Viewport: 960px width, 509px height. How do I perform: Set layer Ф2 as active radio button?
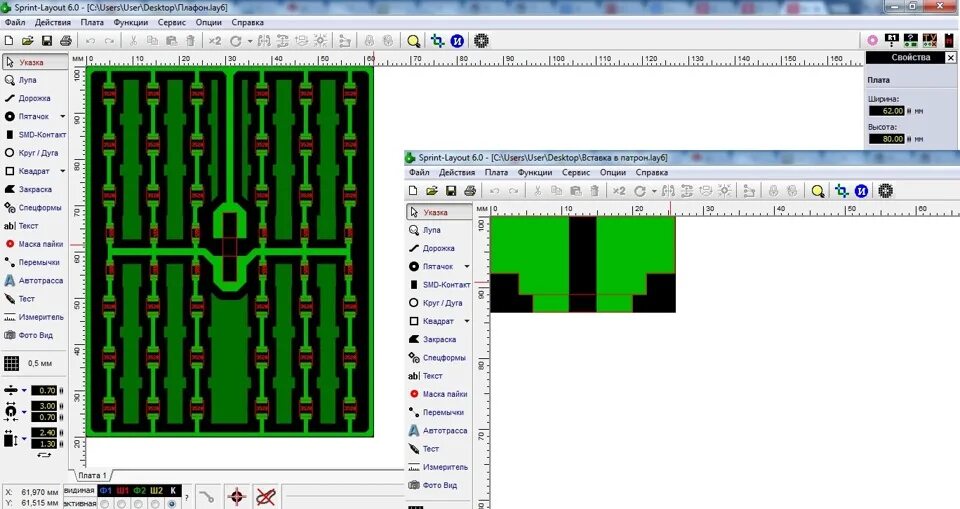(x=139, y=503)
